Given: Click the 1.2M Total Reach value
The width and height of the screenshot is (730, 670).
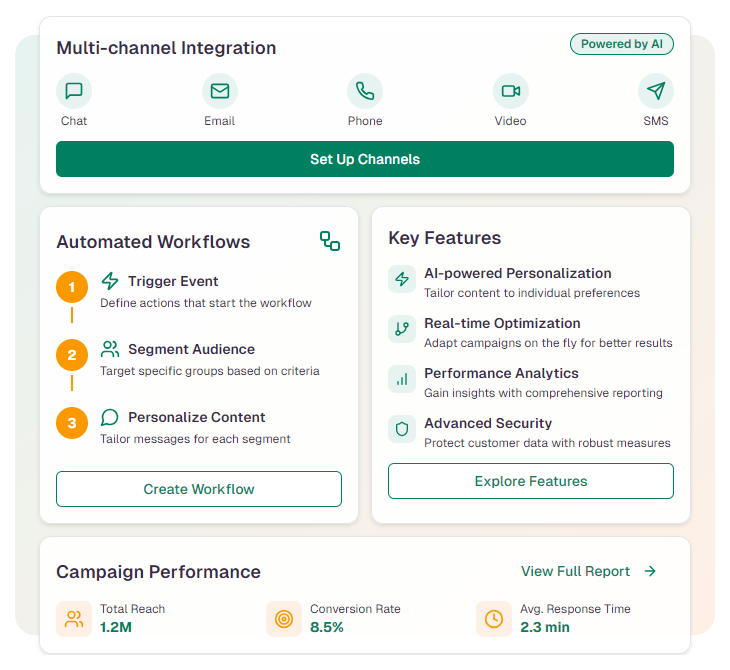Looking at the screenshot, I should (116, 627).
